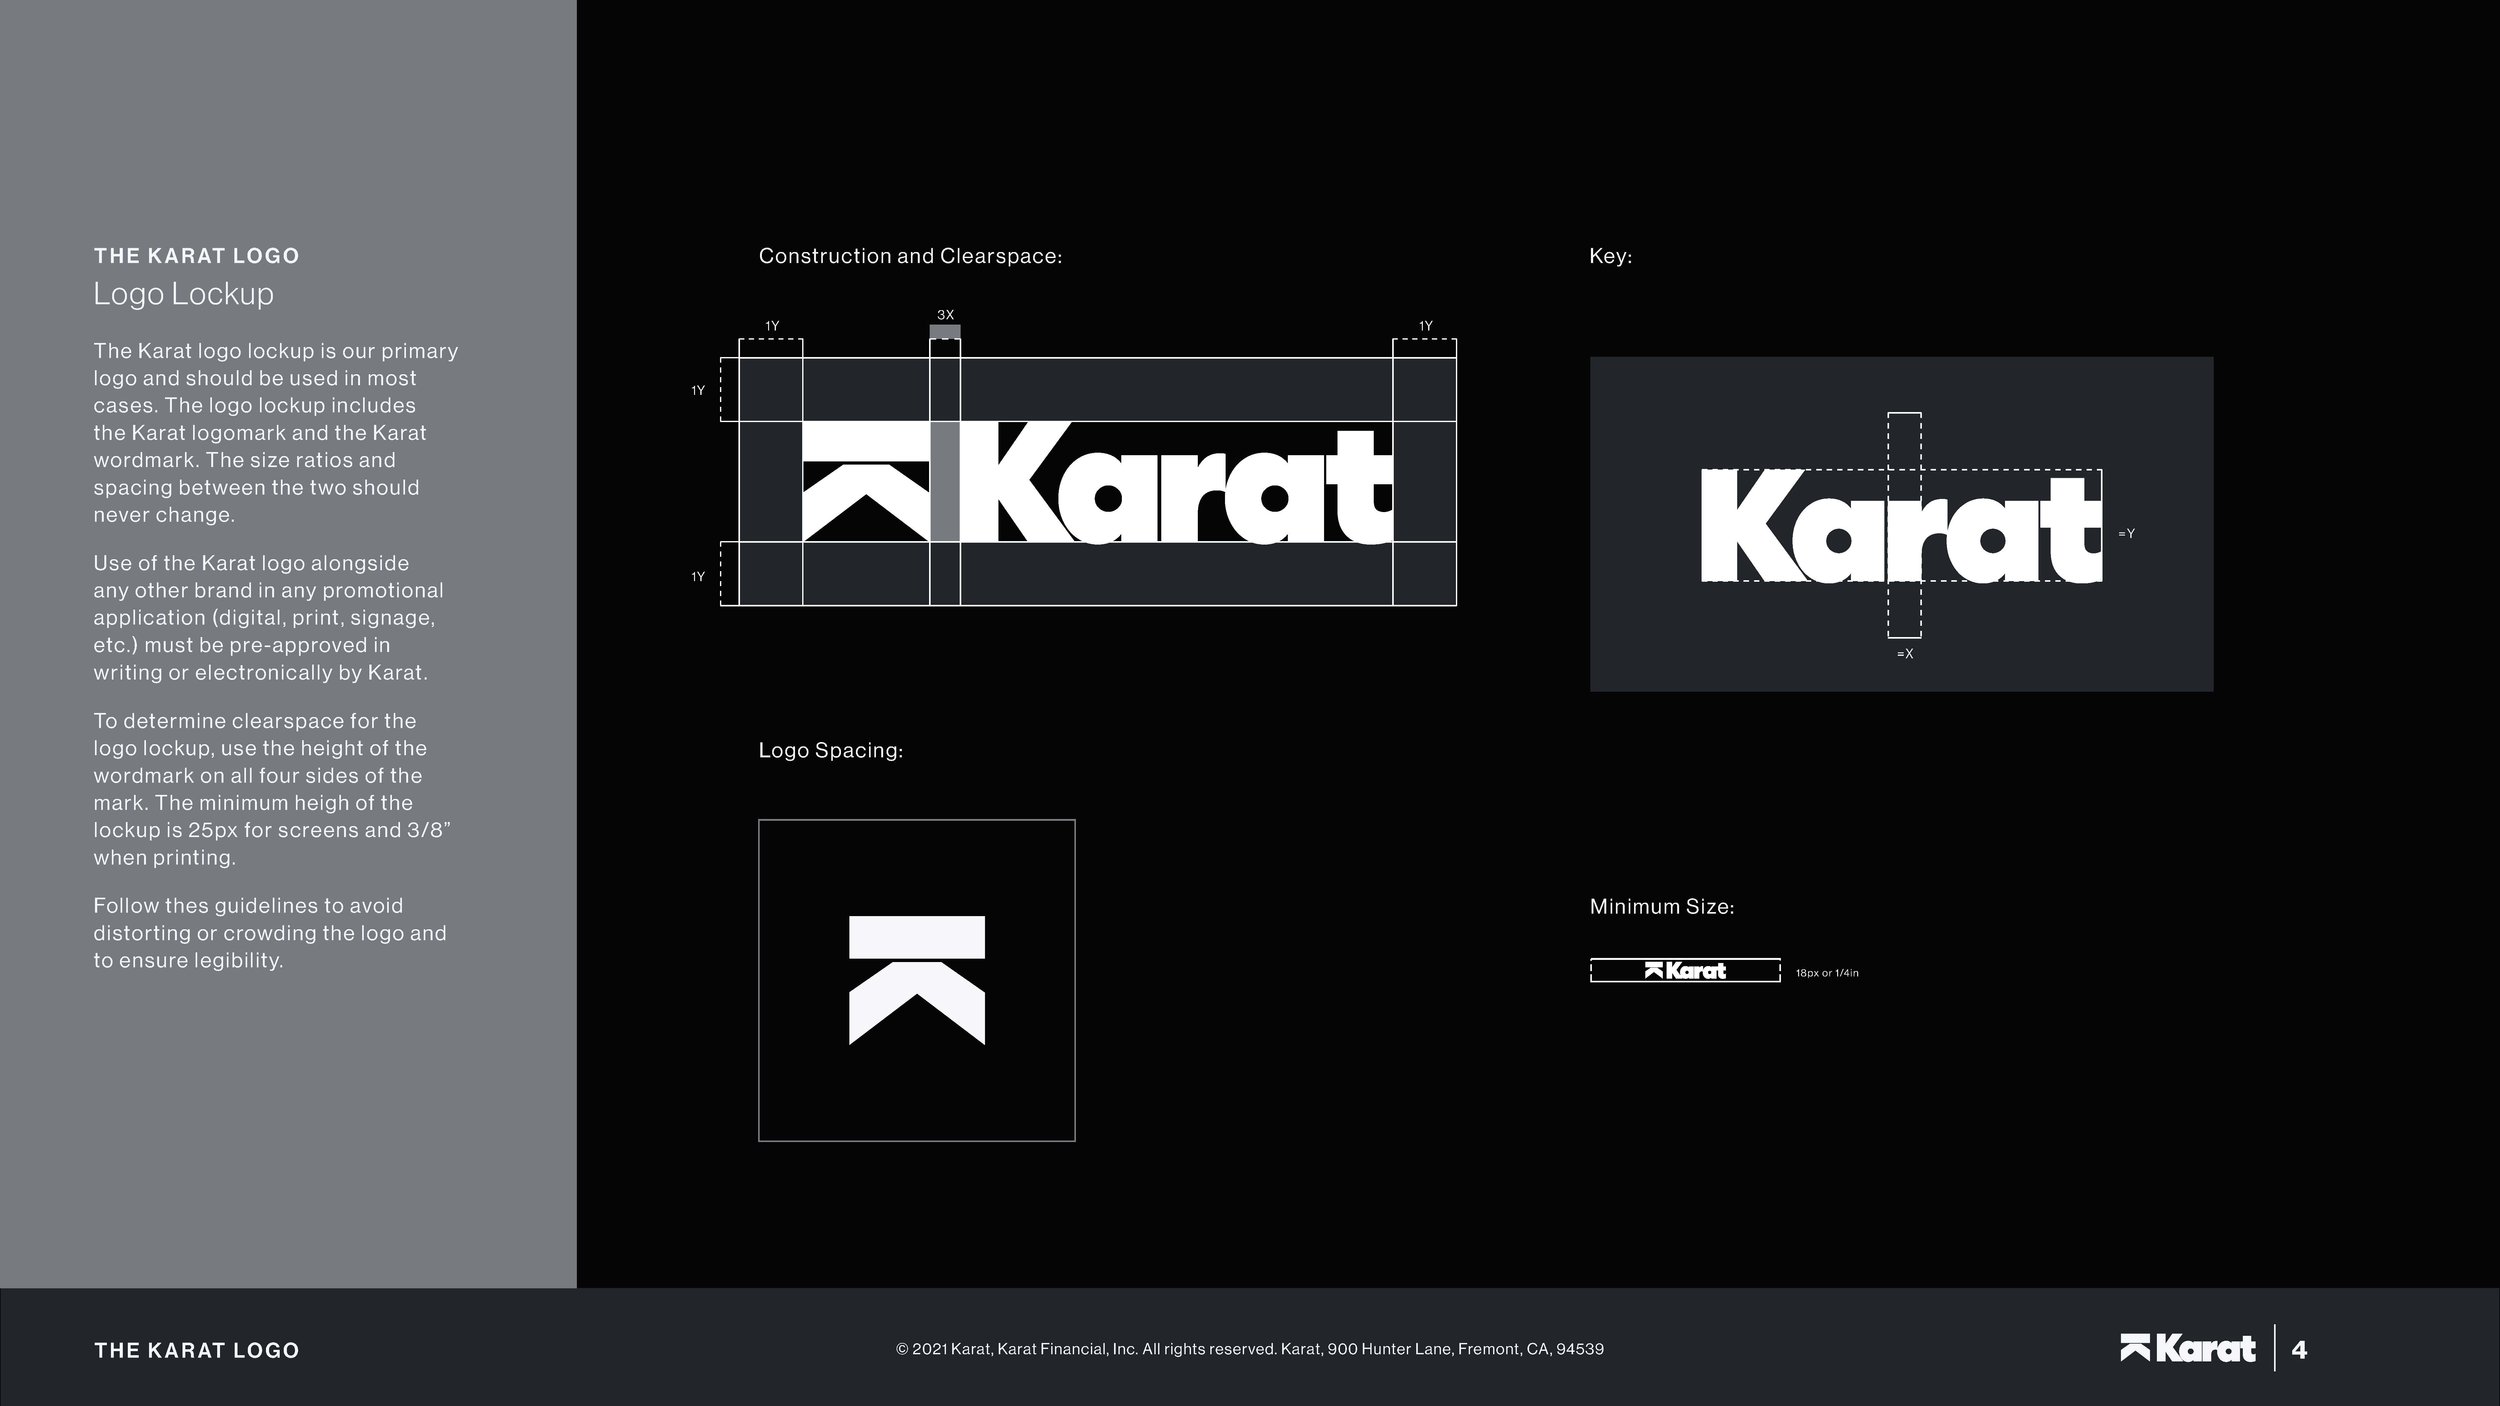Click the Karat logomark in the Logo Spacing box
Screen dimensions: 2500x1406
click(x=917, y=980)
